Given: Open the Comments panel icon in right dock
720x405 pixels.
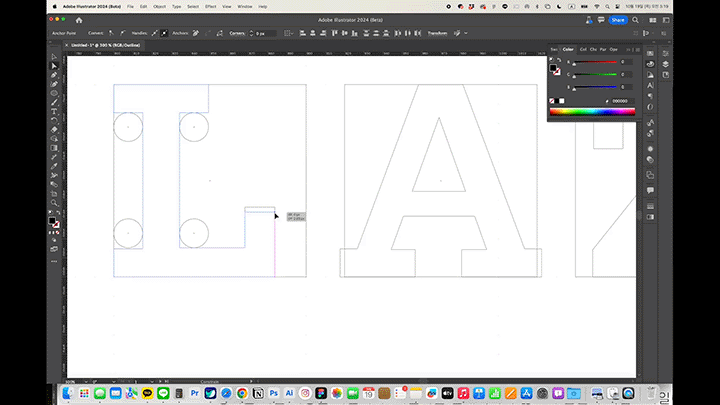Looking at the screenshot, I should [x=650, y=190].
